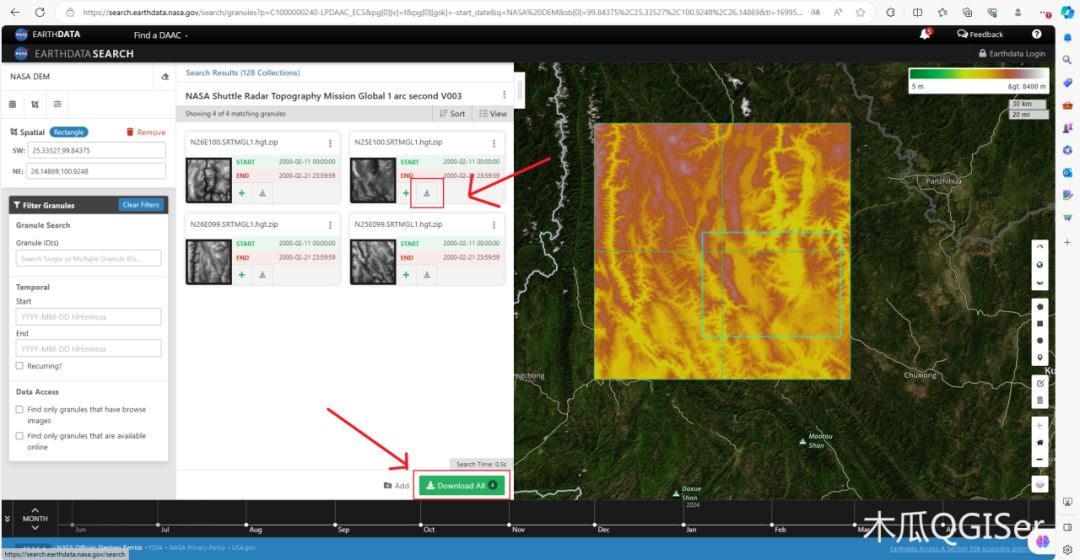Screen dimensions: 1080x560
Task: Open the help question mark icon
Action: tap(1037, 34)
